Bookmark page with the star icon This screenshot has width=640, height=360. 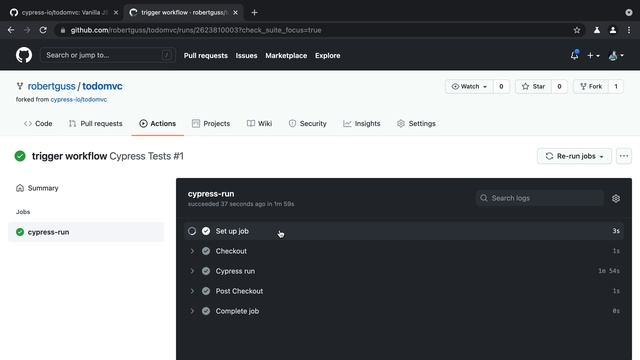pyautogui.click(x=577, y=30)
